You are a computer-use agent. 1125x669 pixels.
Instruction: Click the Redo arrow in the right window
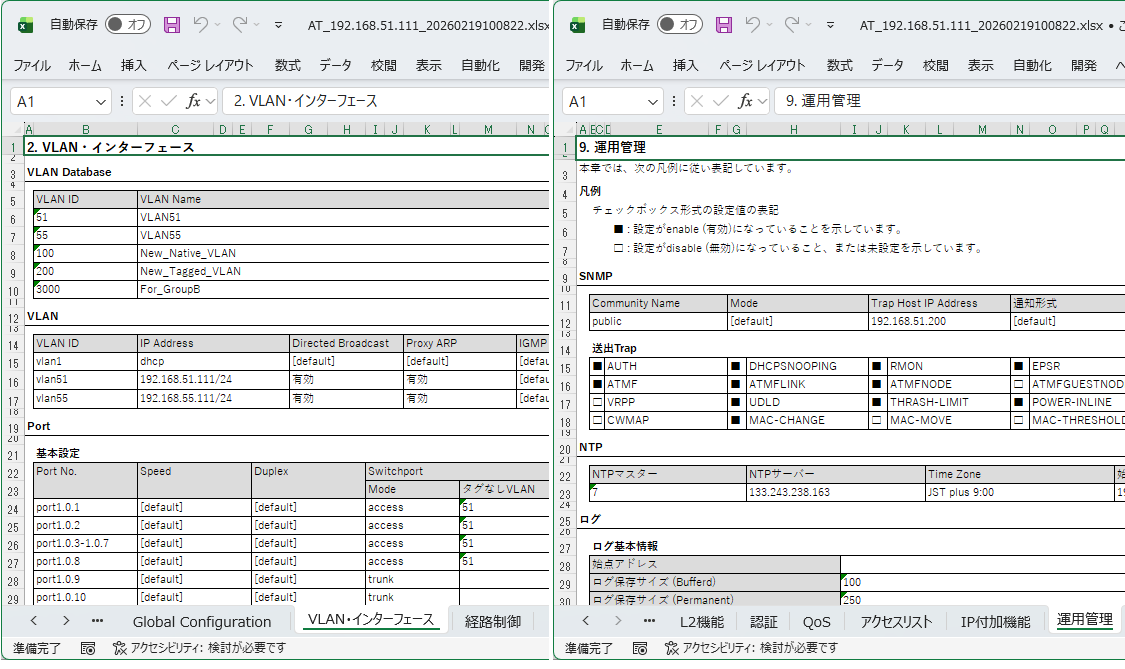point(792,25)
